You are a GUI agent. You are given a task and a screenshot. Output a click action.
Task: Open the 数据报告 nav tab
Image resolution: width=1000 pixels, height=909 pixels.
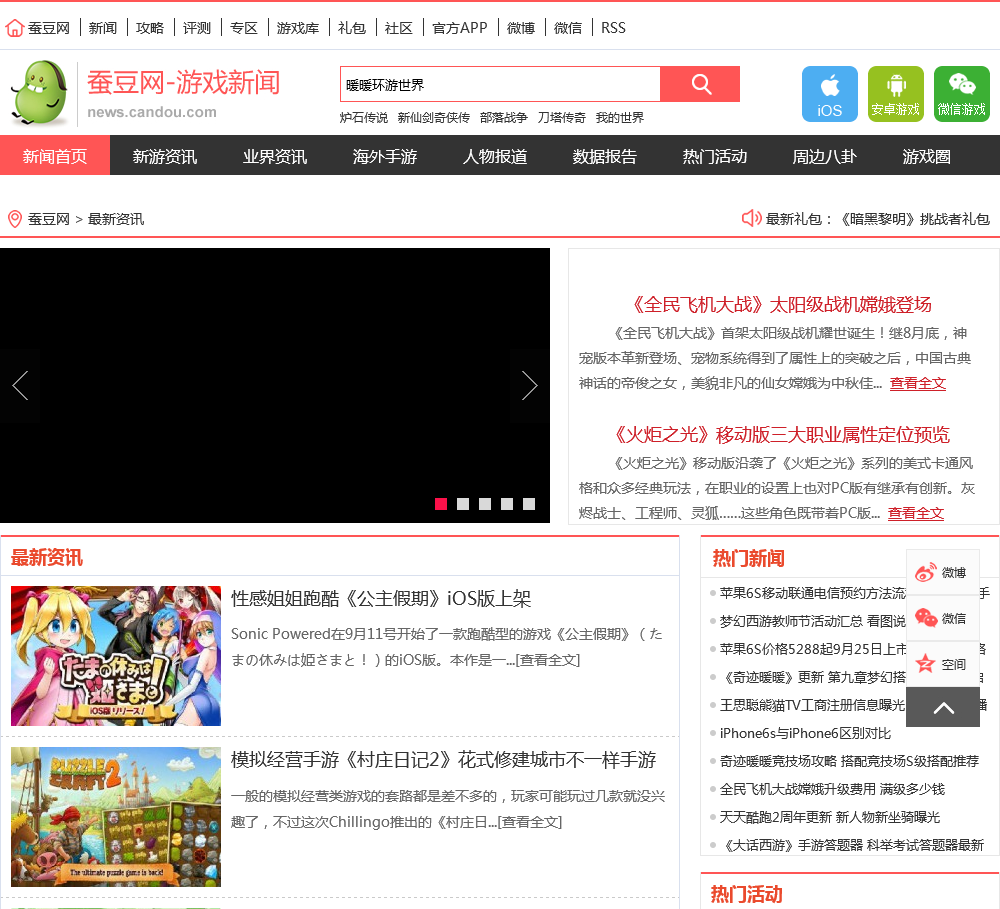605,156
